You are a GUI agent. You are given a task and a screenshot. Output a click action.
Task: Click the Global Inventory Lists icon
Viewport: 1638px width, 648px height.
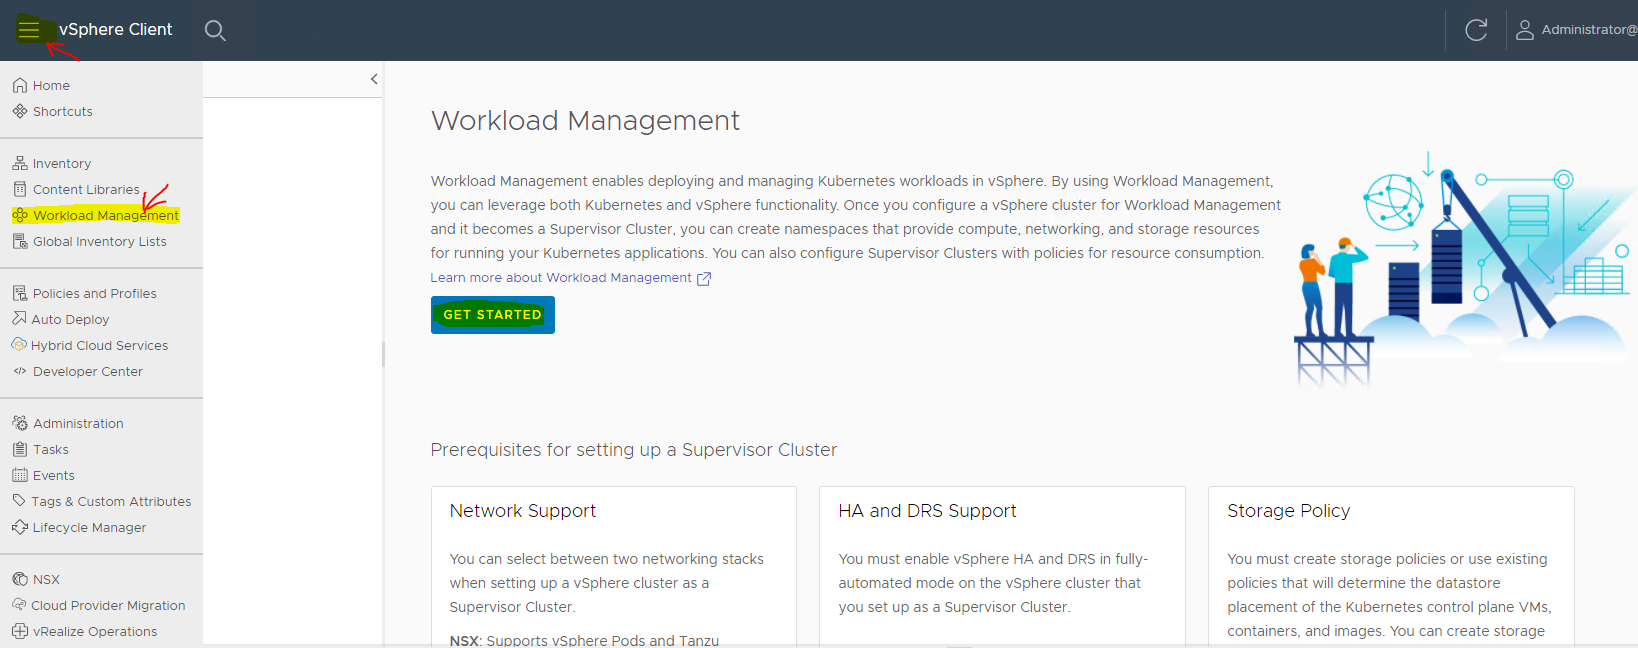point(20,241)
